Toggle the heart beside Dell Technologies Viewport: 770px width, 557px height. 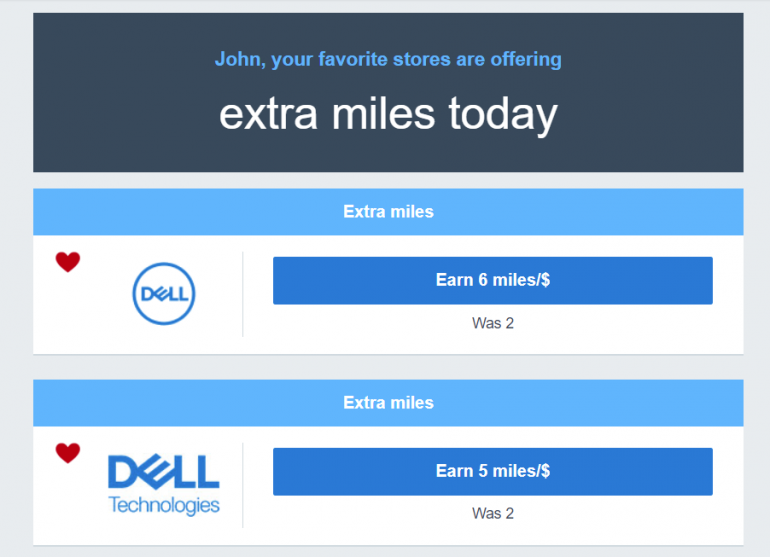(x=67, y=453)
